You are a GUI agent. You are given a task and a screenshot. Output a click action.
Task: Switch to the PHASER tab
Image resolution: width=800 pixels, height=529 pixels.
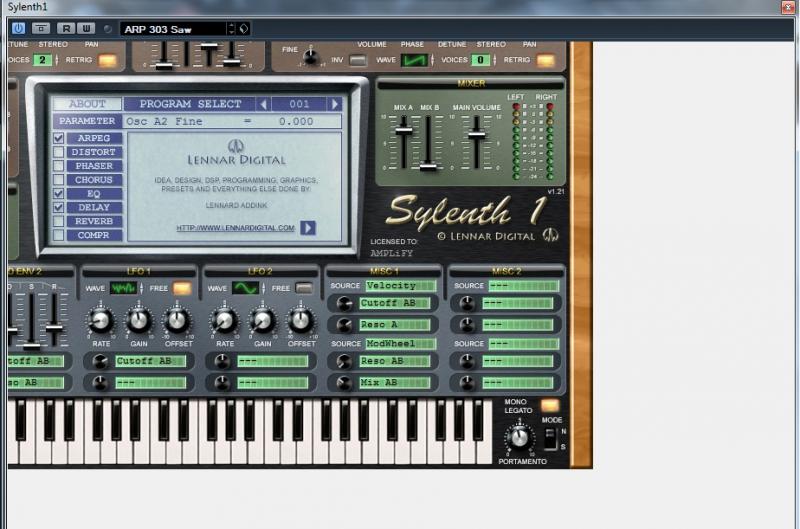(x=94, y=166)
